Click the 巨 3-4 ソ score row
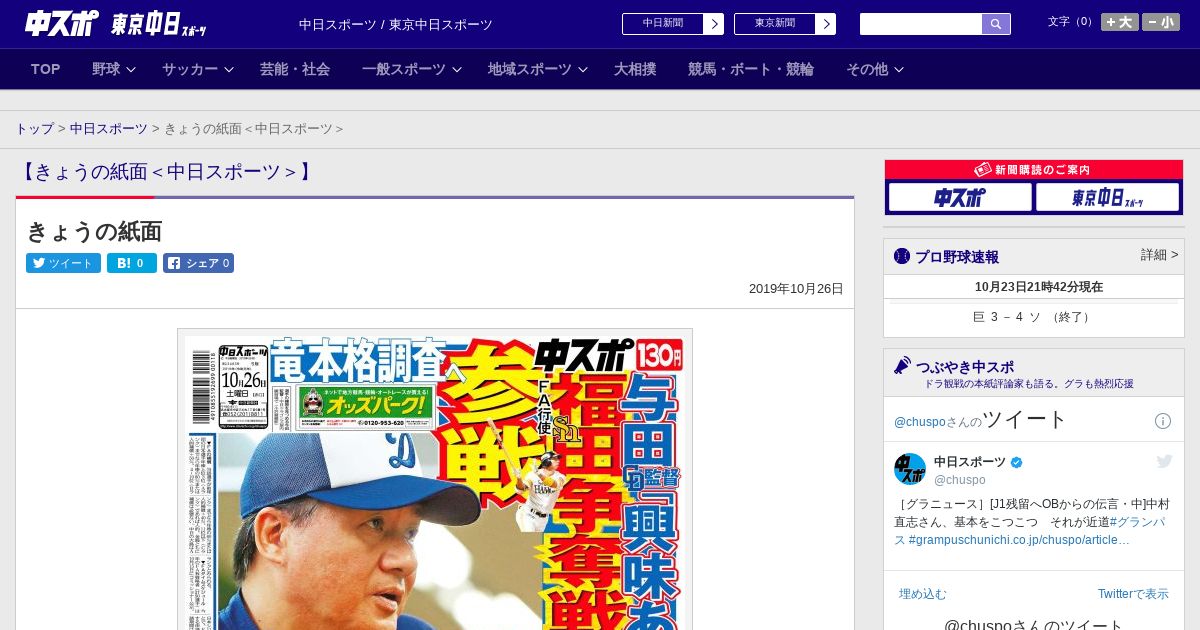This screenshot has width=1200, height=630. point(1034,317)
